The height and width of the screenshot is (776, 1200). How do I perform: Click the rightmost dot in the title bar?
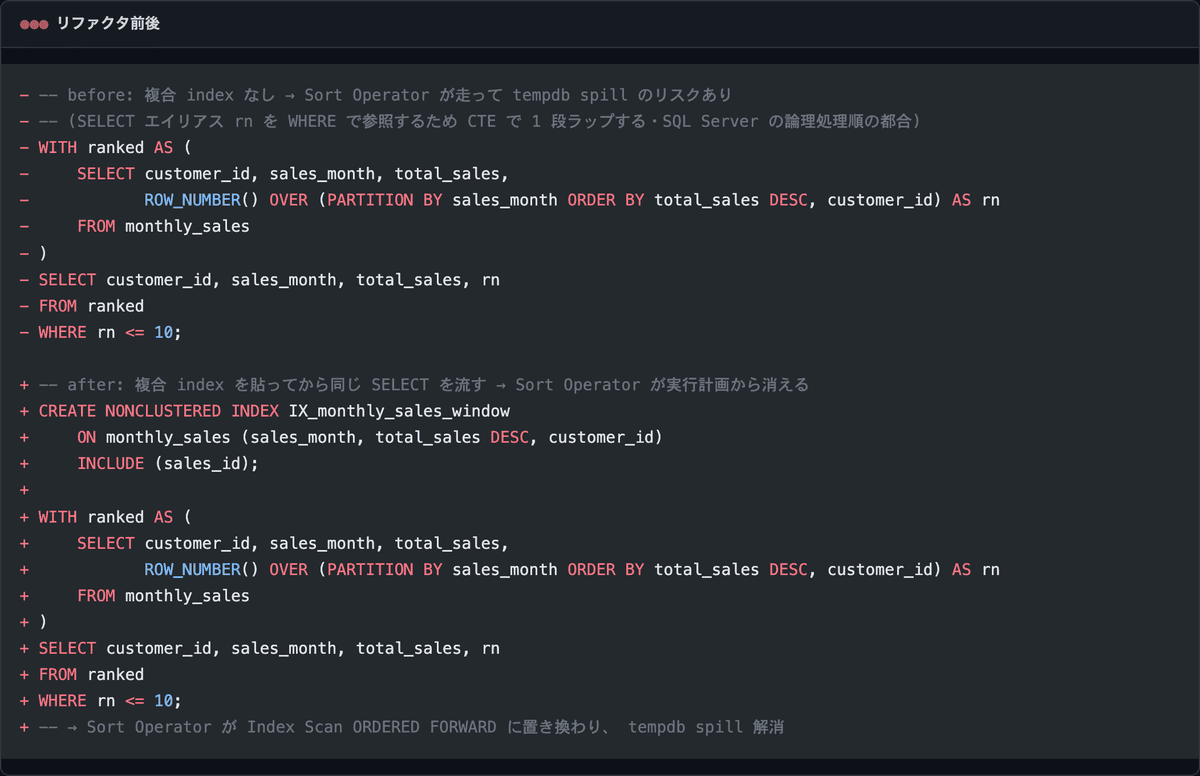tap(43, 24)
